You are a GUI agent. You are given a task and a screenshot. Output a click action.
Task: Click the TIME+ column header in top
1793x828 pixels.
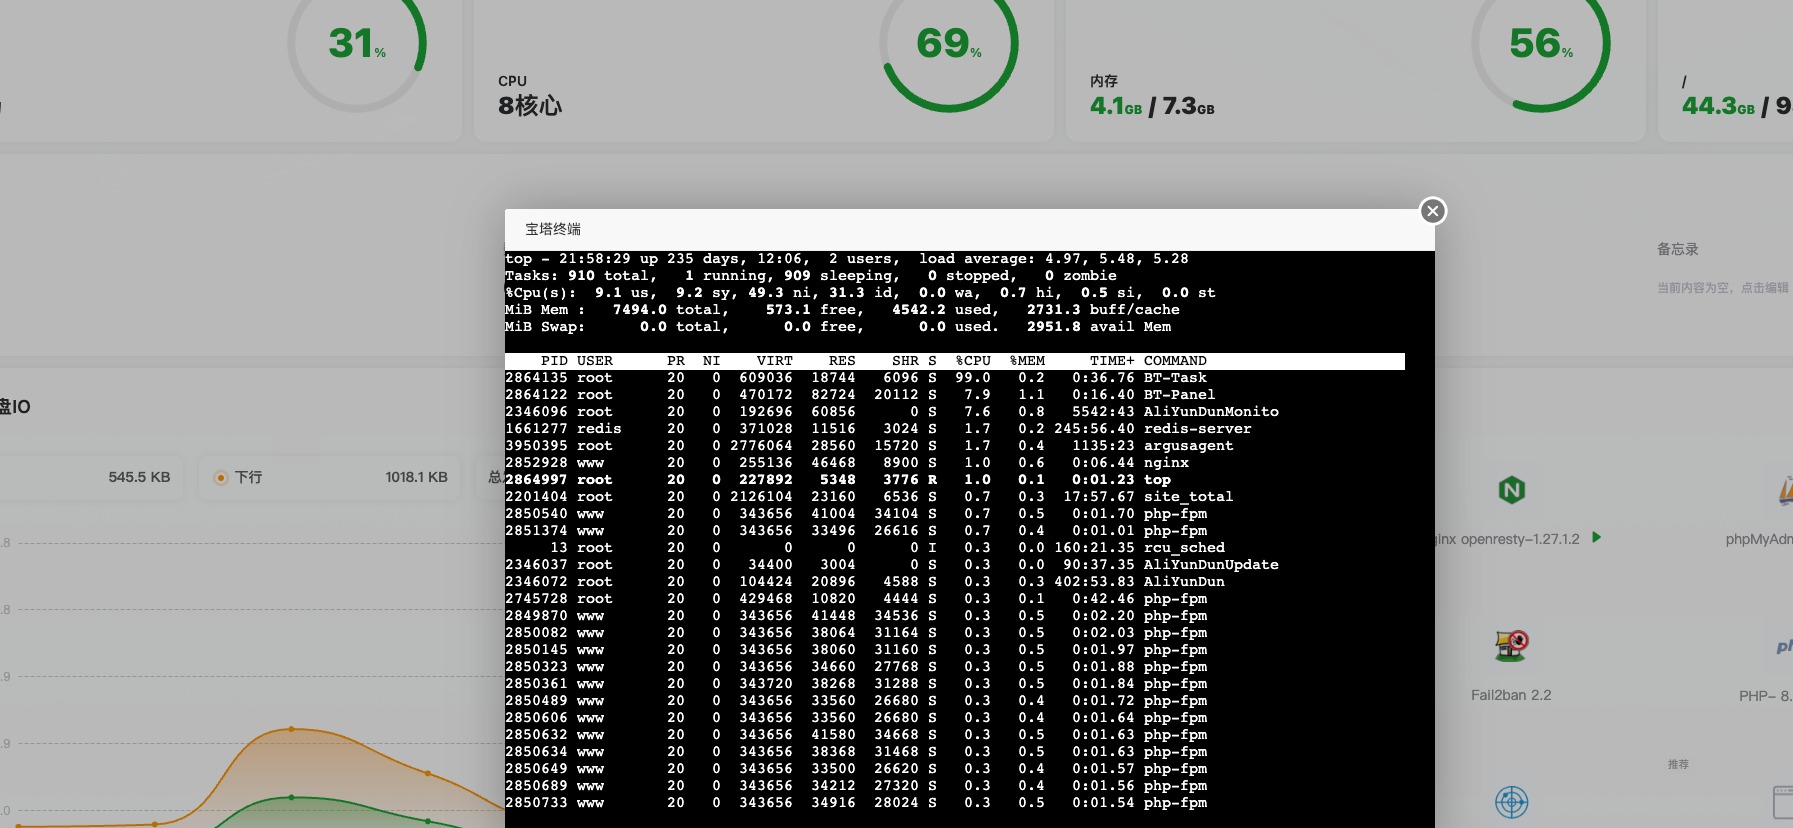(1112, 361)
